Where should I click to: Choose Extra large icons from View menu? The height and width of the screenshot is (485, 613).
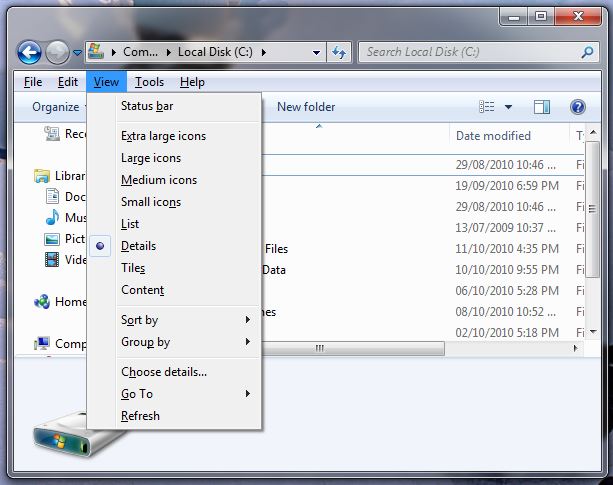pyautogui.click(x=163, y=136)
